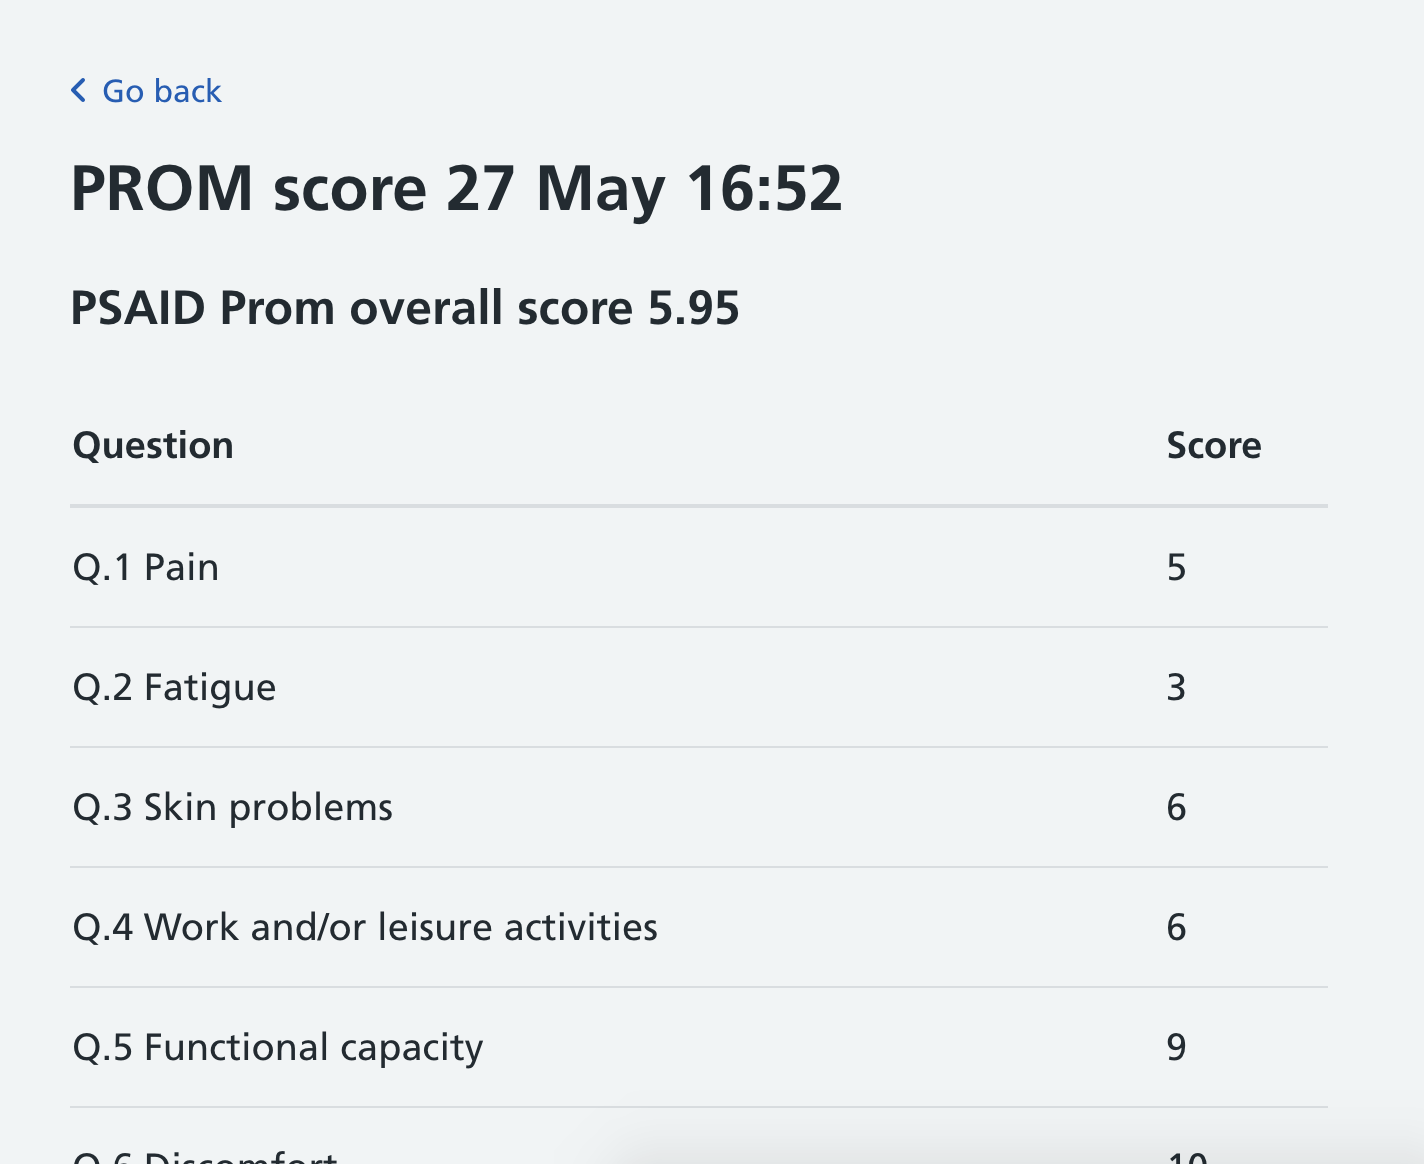This screenshot has width=1424, height=1164.
Task: Click the PSAID Prom overall score text
Action: tap(404, 308)
